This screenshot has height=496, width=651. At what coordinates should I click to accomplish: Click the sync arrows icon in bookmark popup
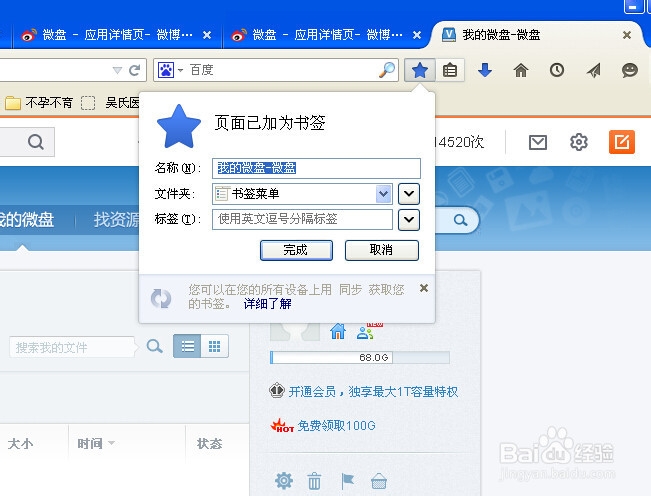161,298
